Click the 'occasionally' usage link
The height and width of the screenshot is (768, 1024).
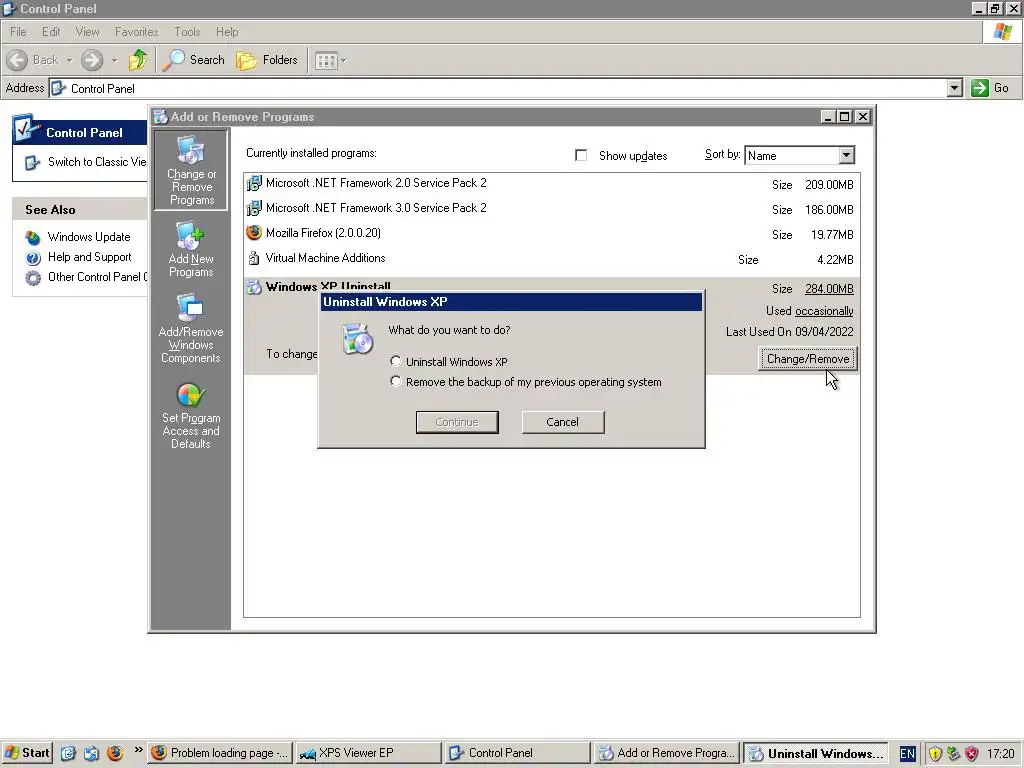click(824, 311)
